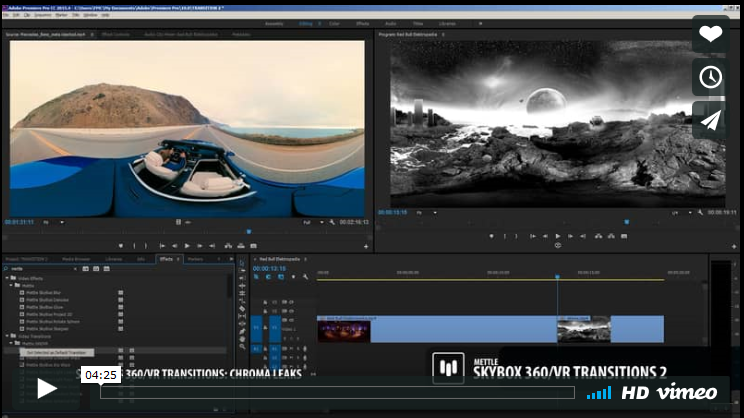Toggle 32-bit Color effects filter
Image resolution: width=744 pixels, height=418 pixels.
(x=96, y=269)
